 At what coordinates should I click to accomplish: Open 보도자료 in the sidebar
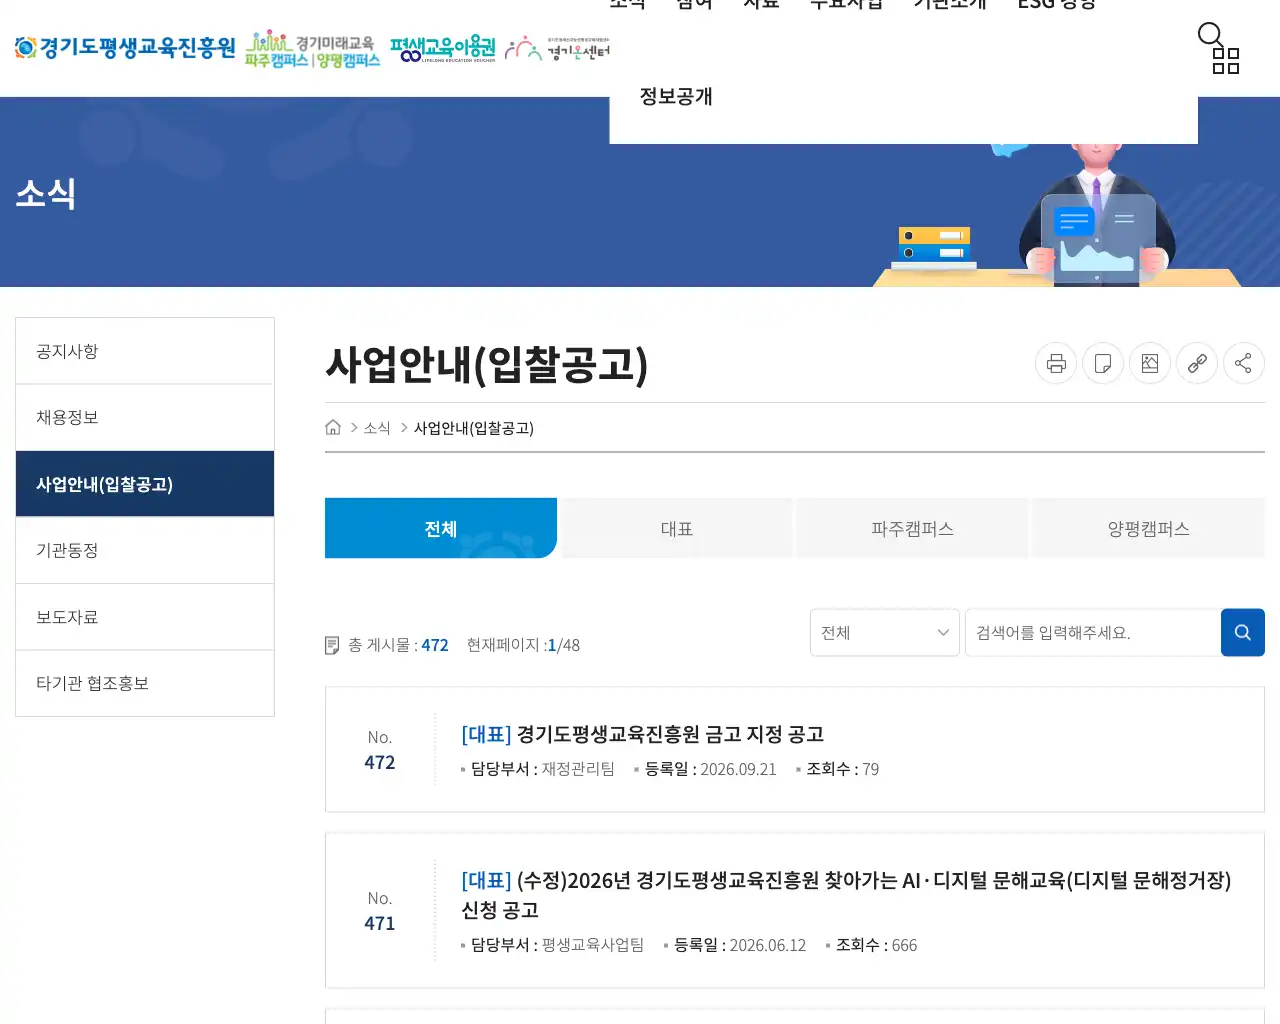(x=145, y=617)
